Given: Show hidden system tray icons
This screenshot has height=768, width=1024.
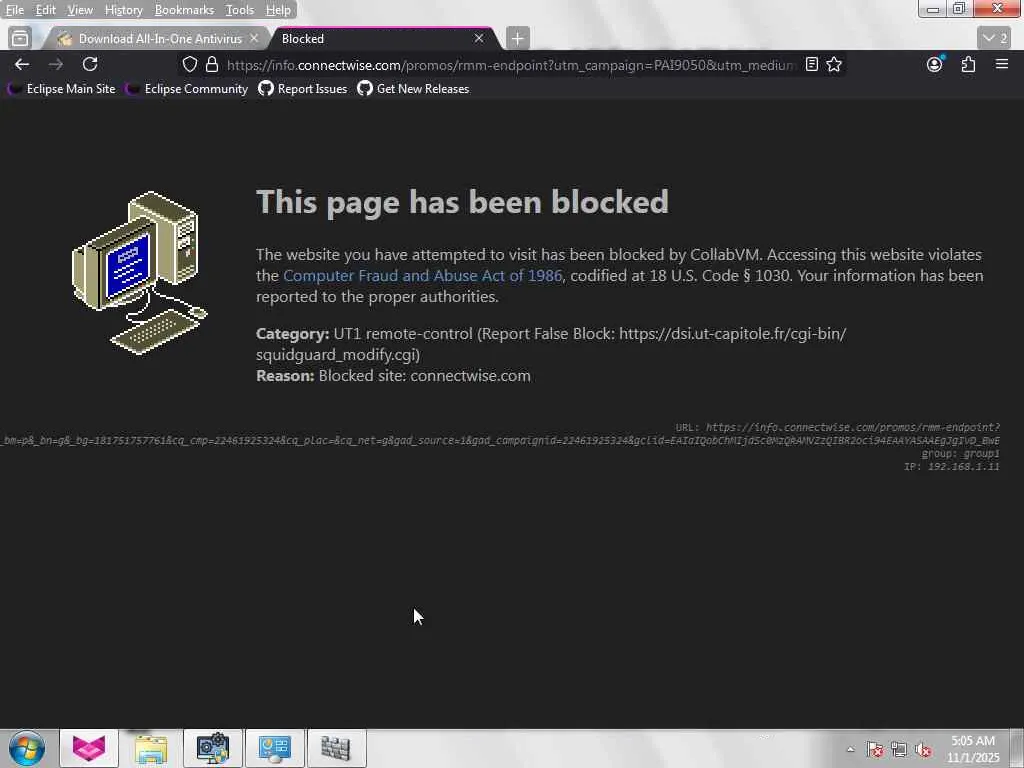Looking at the screenshot, I should pos(850,749).
